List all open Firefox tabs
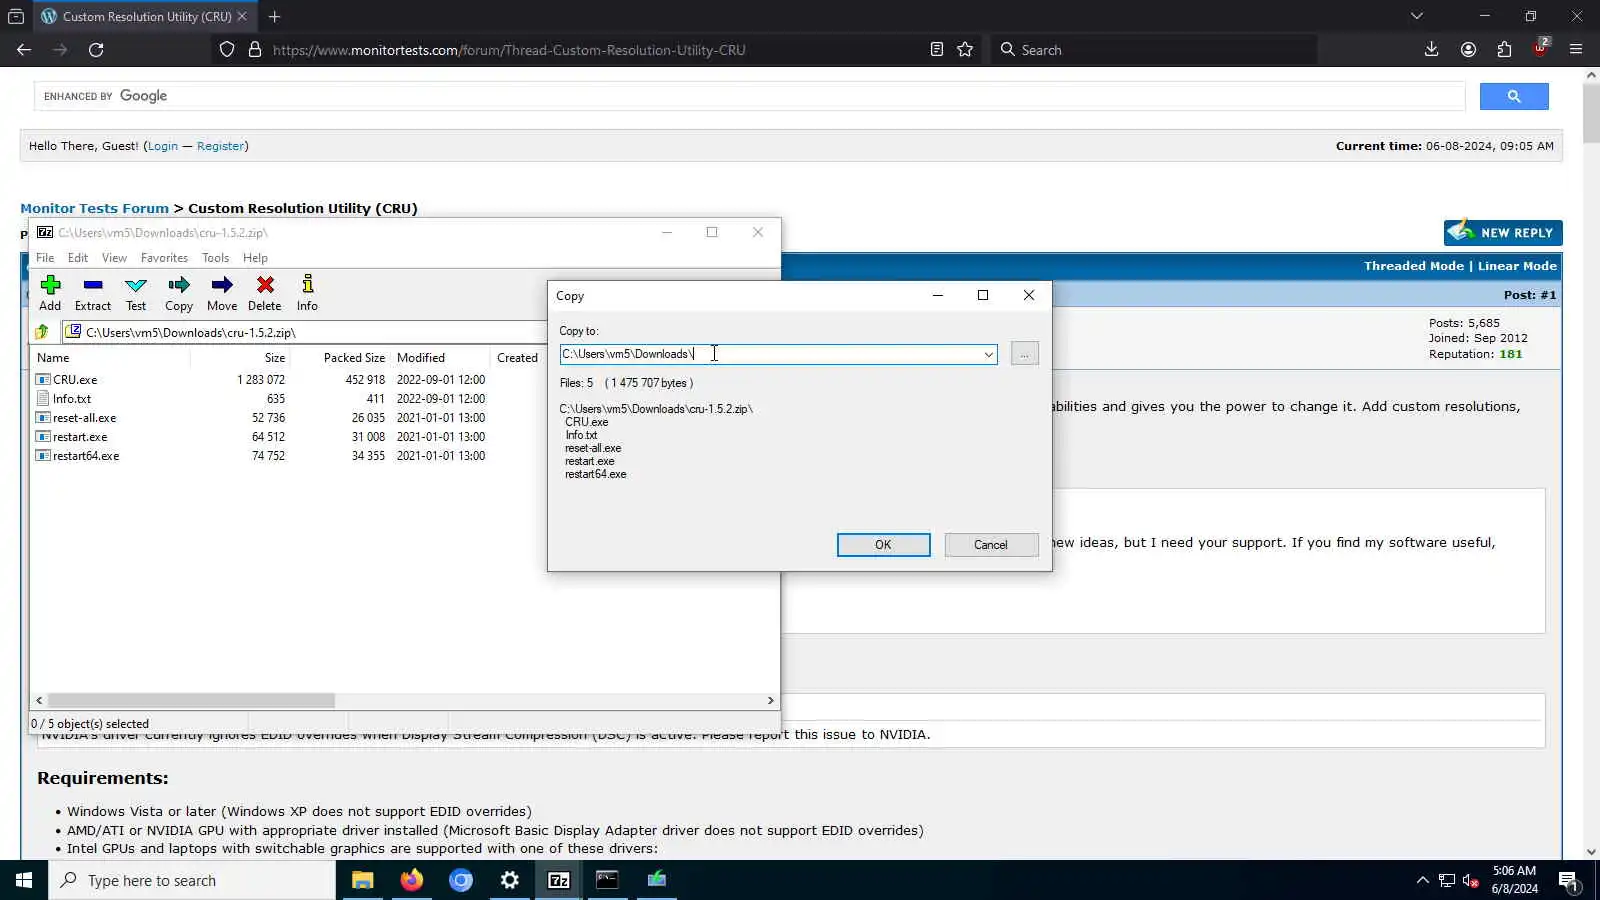1600x900 pixels. tap(1417, 16)
